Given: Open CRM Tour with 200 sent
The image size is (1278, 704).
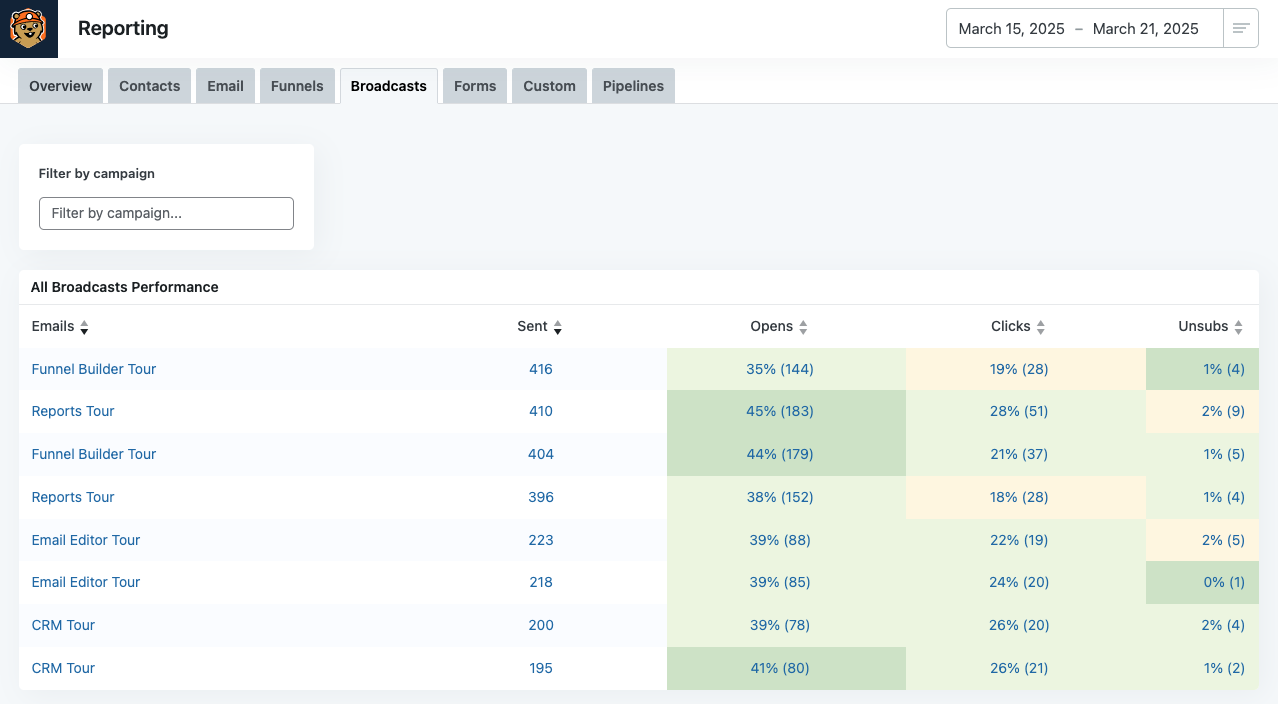Looking at the screenshot, I should click(x=63, y=625).
